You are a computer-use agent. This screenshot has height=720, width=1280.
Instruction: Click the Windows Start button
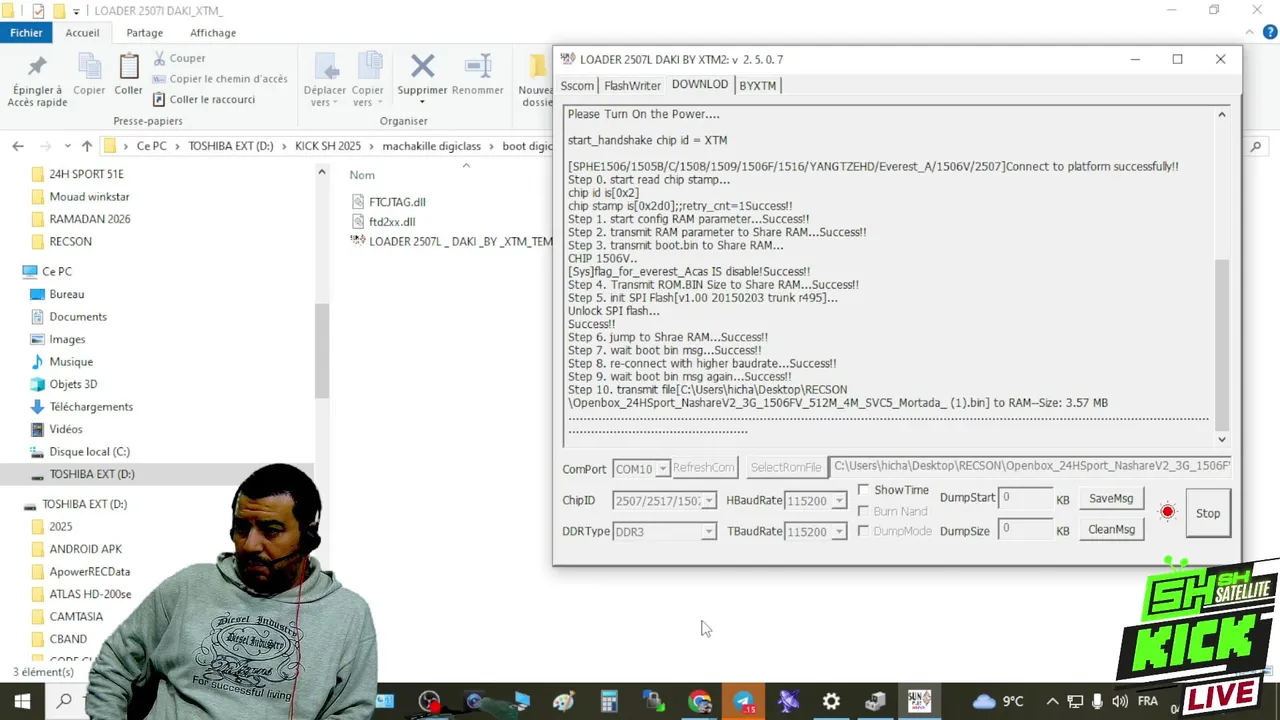tap(22, 701)
